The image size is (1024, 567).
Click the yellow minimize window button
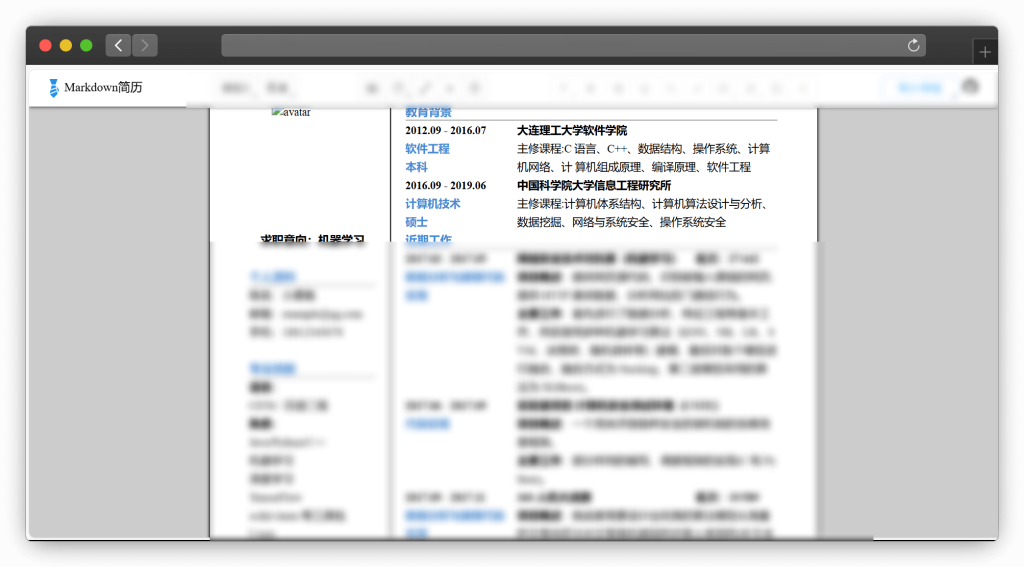(x=65, y=45)
